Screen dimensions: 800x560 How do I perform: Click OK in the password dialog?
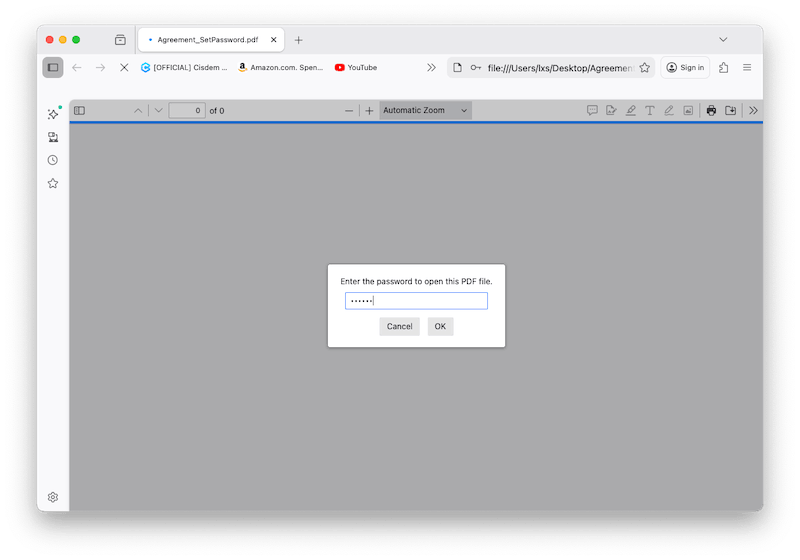pos(440,326)
